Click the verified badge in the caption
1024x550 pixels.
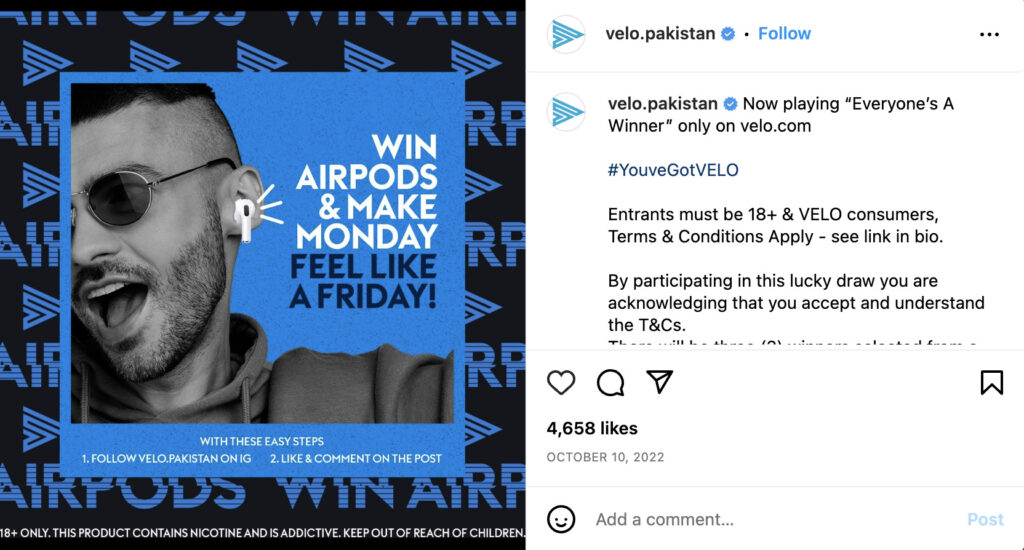tap(731, 104)
